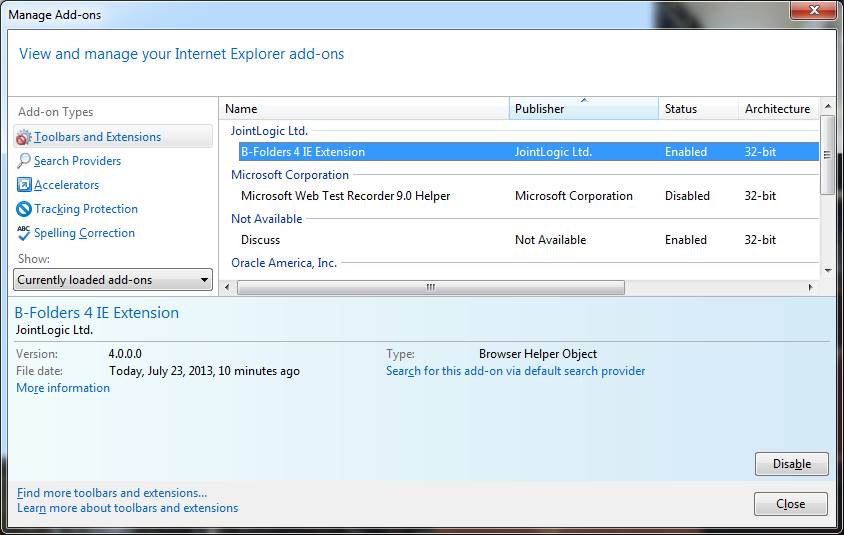Image resolution: width=844 pixels, height=535 pixels.
Task: Sort by the Status column header
Action: pyautogui.click(x=698, y=109)
